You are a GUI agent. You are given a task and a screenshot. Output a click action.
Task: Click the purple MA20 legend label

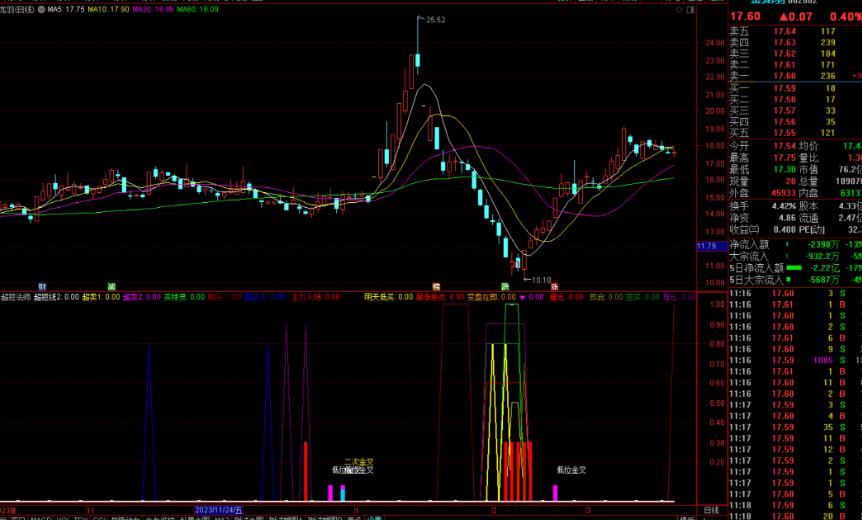(153, 9)
